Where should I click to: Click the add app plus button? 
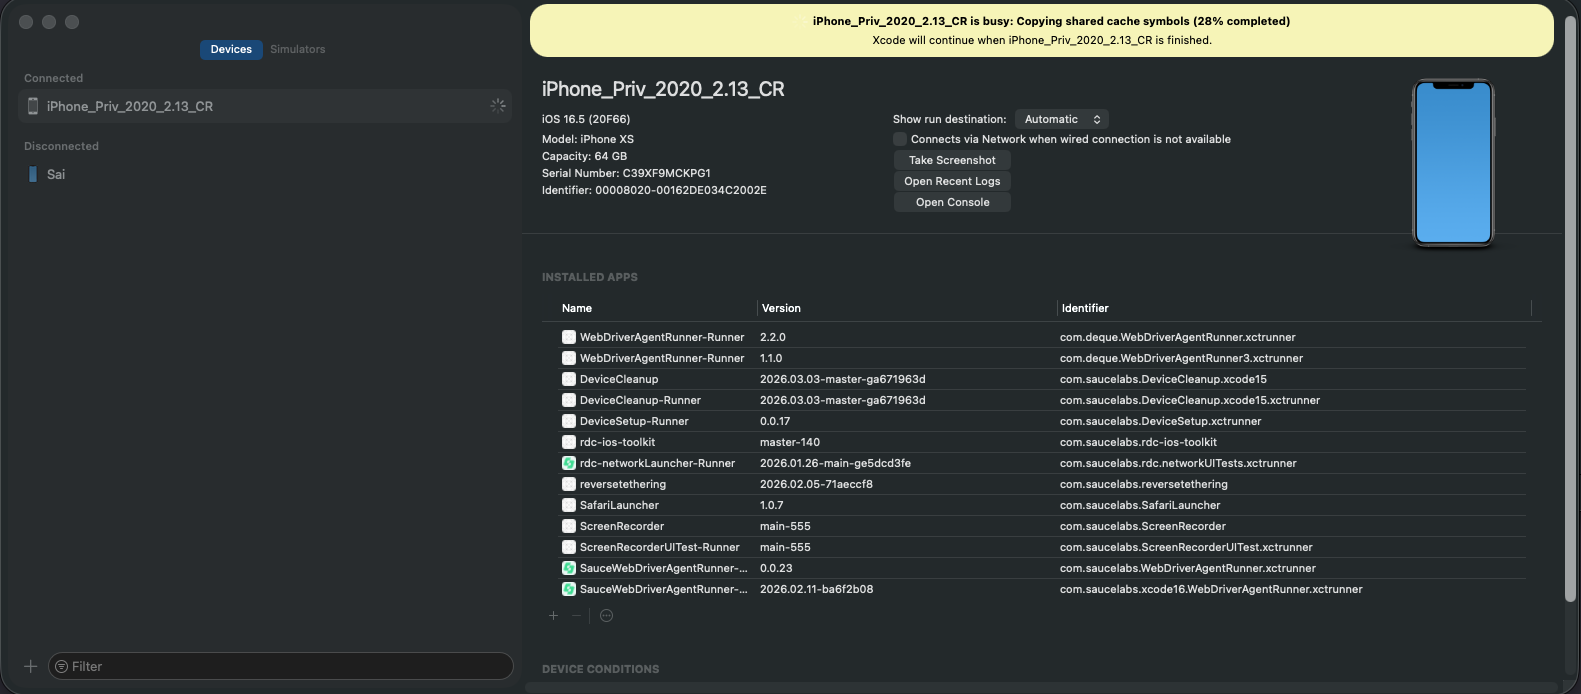553,616
